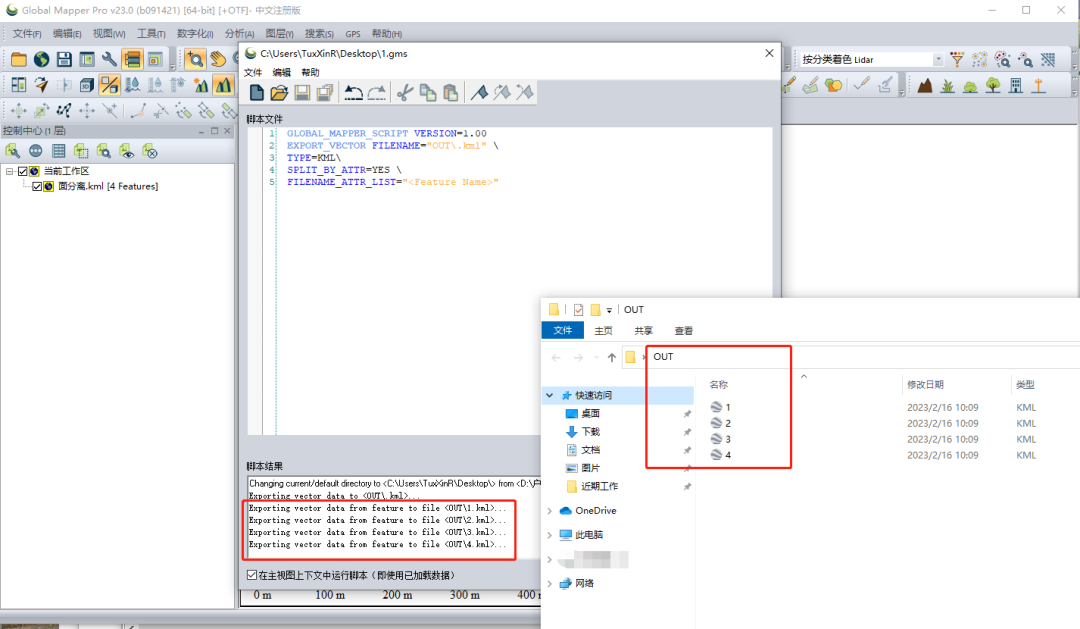Run script using flag icon

click(x=479, y=93)
